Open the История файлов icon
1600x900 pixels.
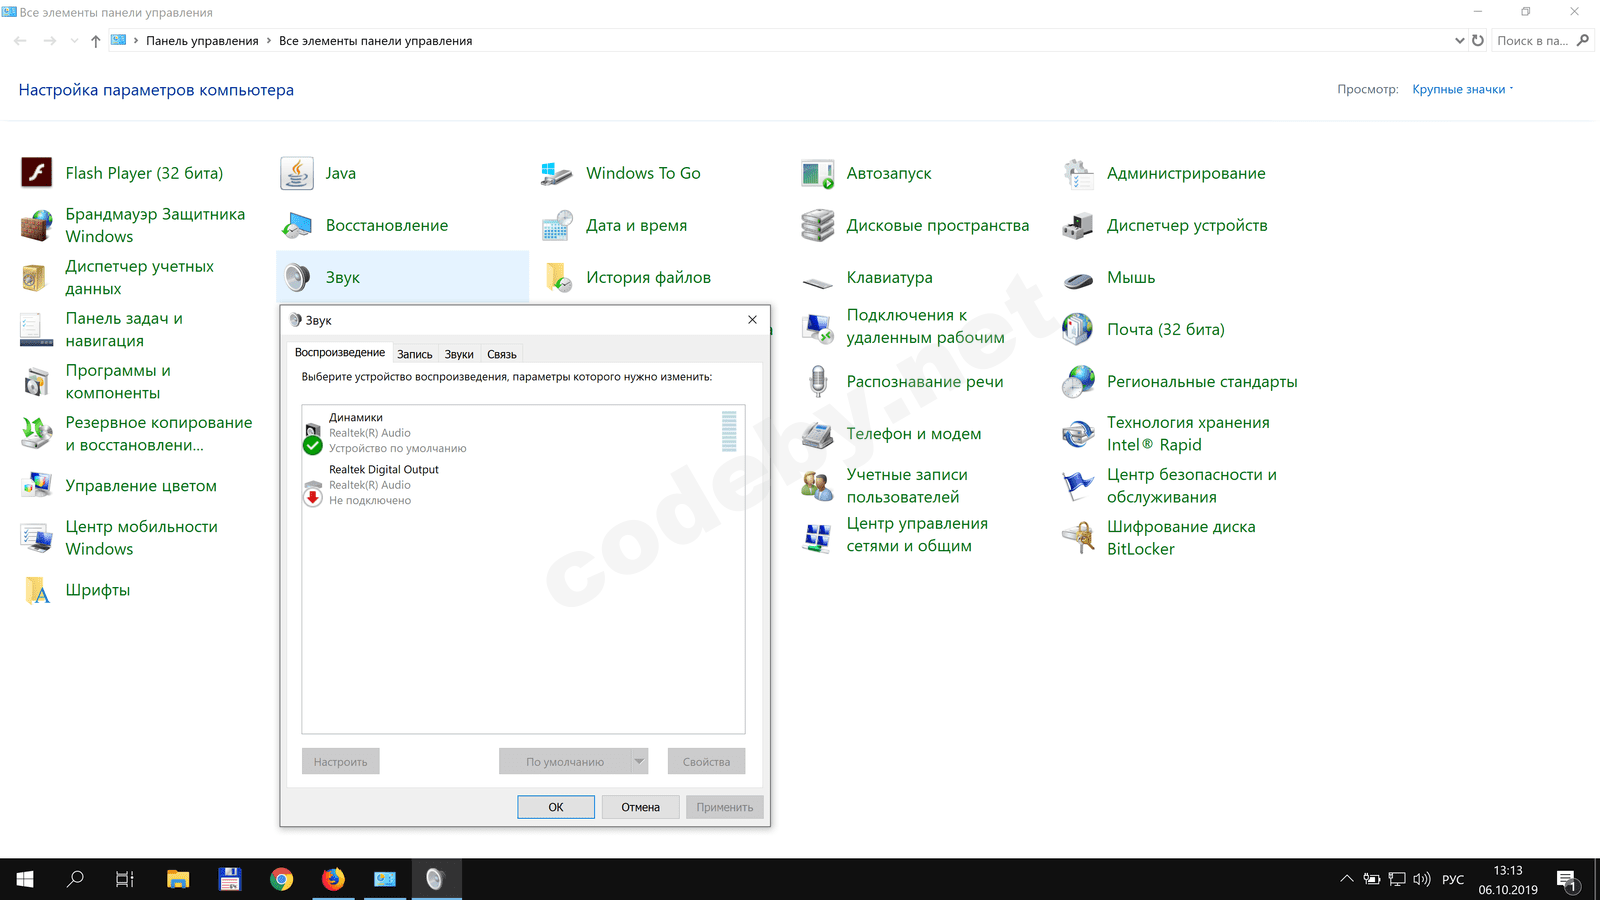pyautogui.click(x=557, y=277)
